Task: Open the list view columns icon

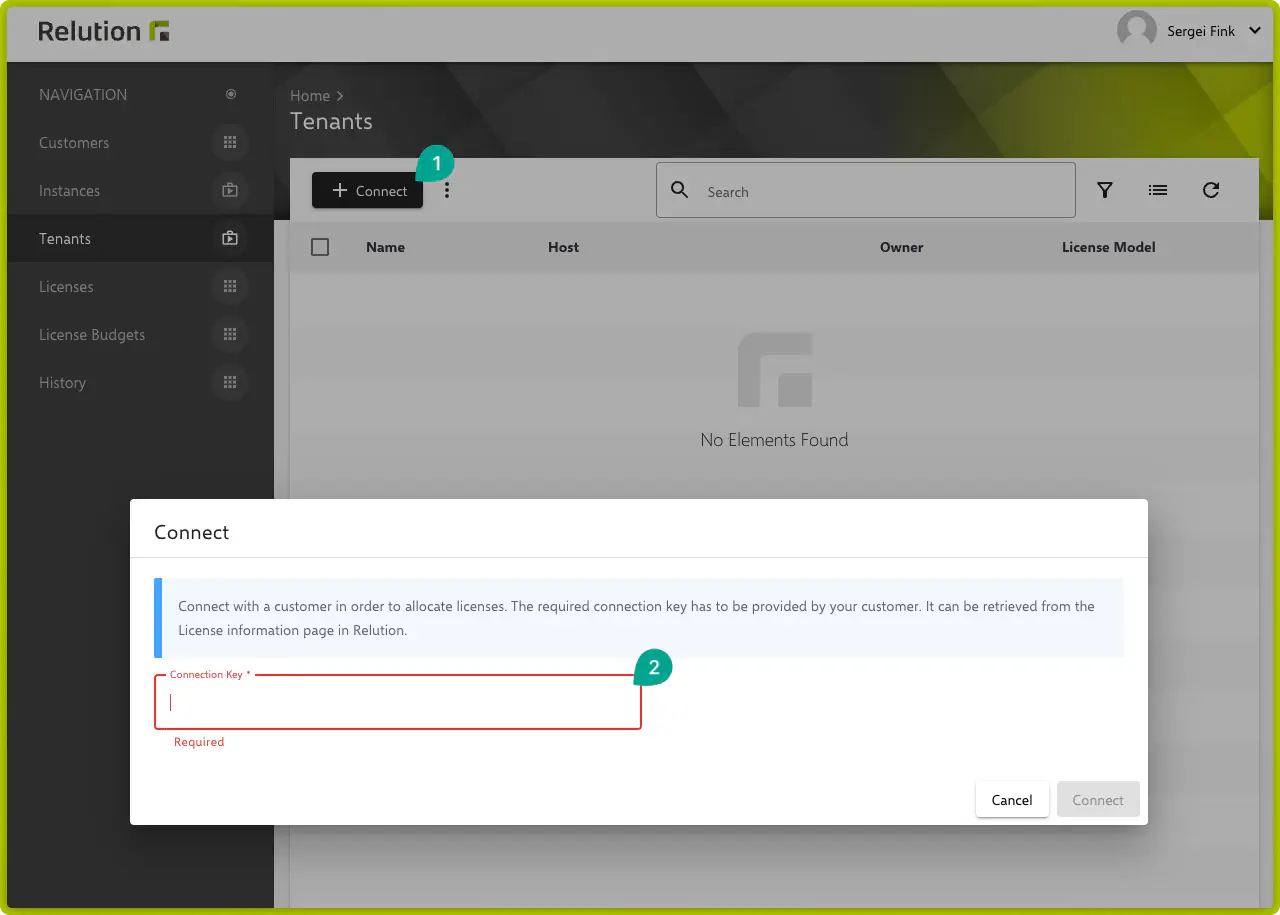Action: (1158, 190)
